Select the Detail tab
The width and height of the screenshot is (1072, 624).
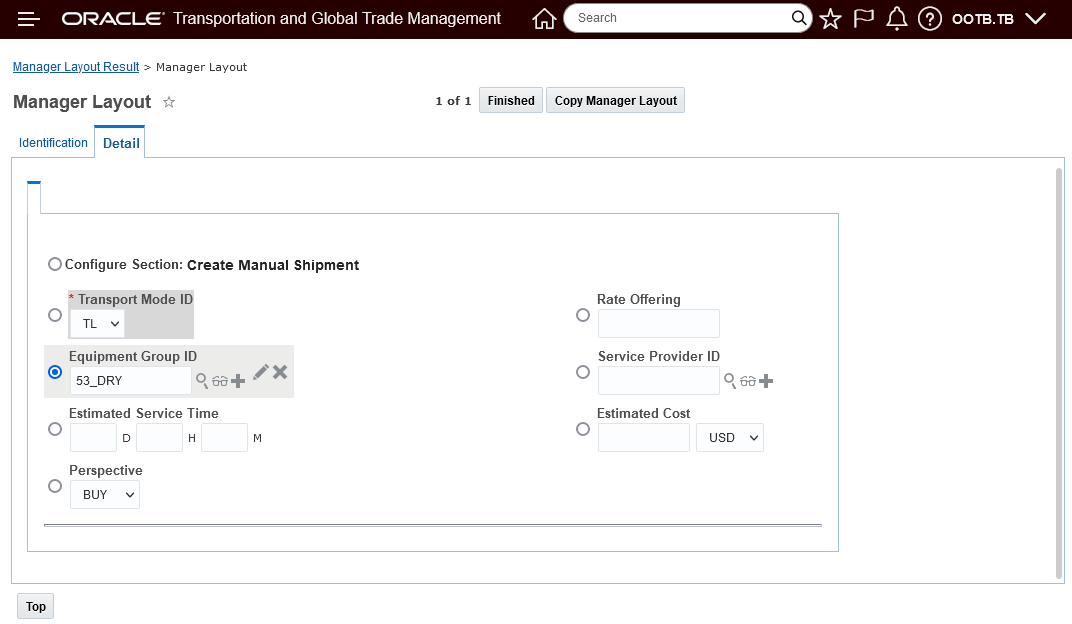[121, 143]
